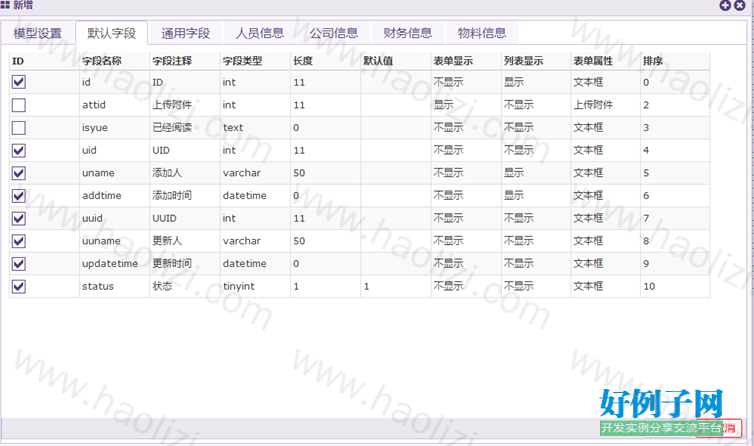
Task: Switch to the 人员信息 tab
Action: (x=260, y=33)
